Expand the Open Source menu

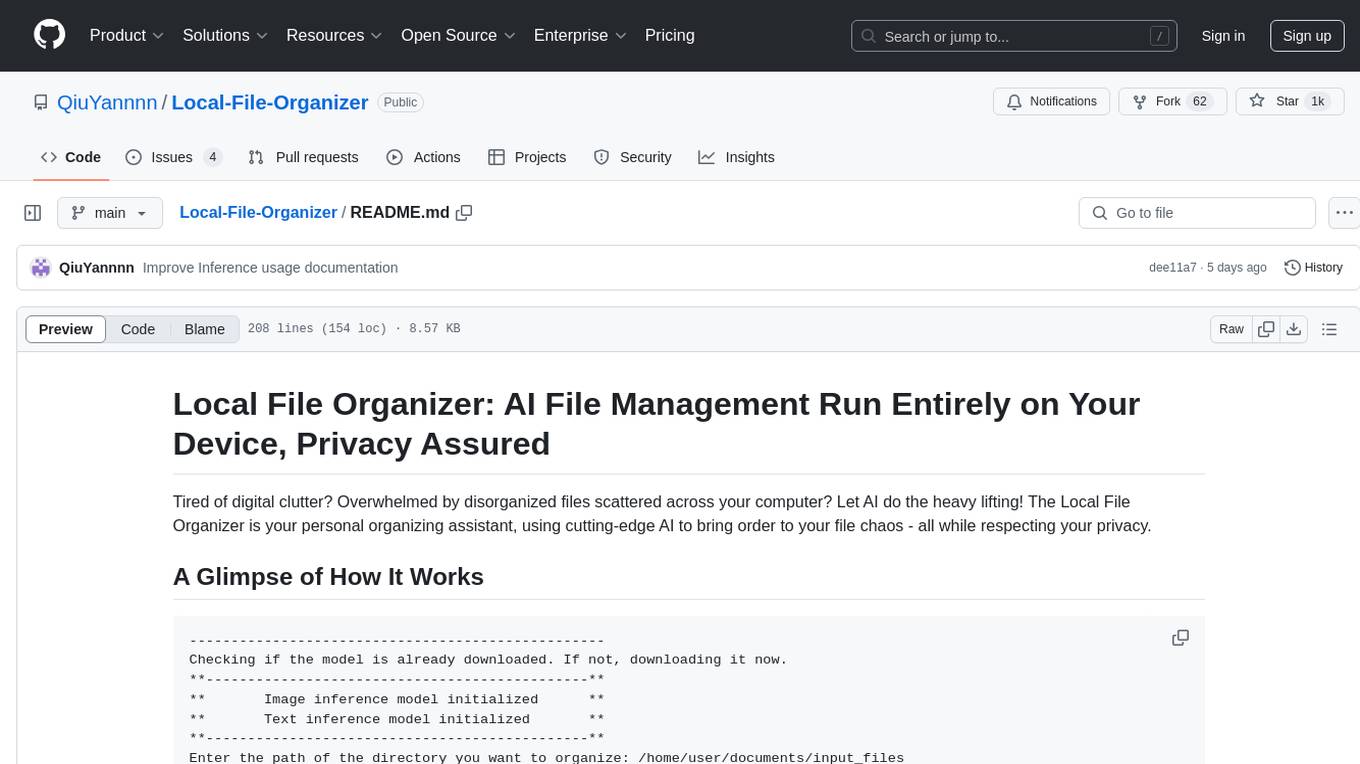[x=458, y=35]
